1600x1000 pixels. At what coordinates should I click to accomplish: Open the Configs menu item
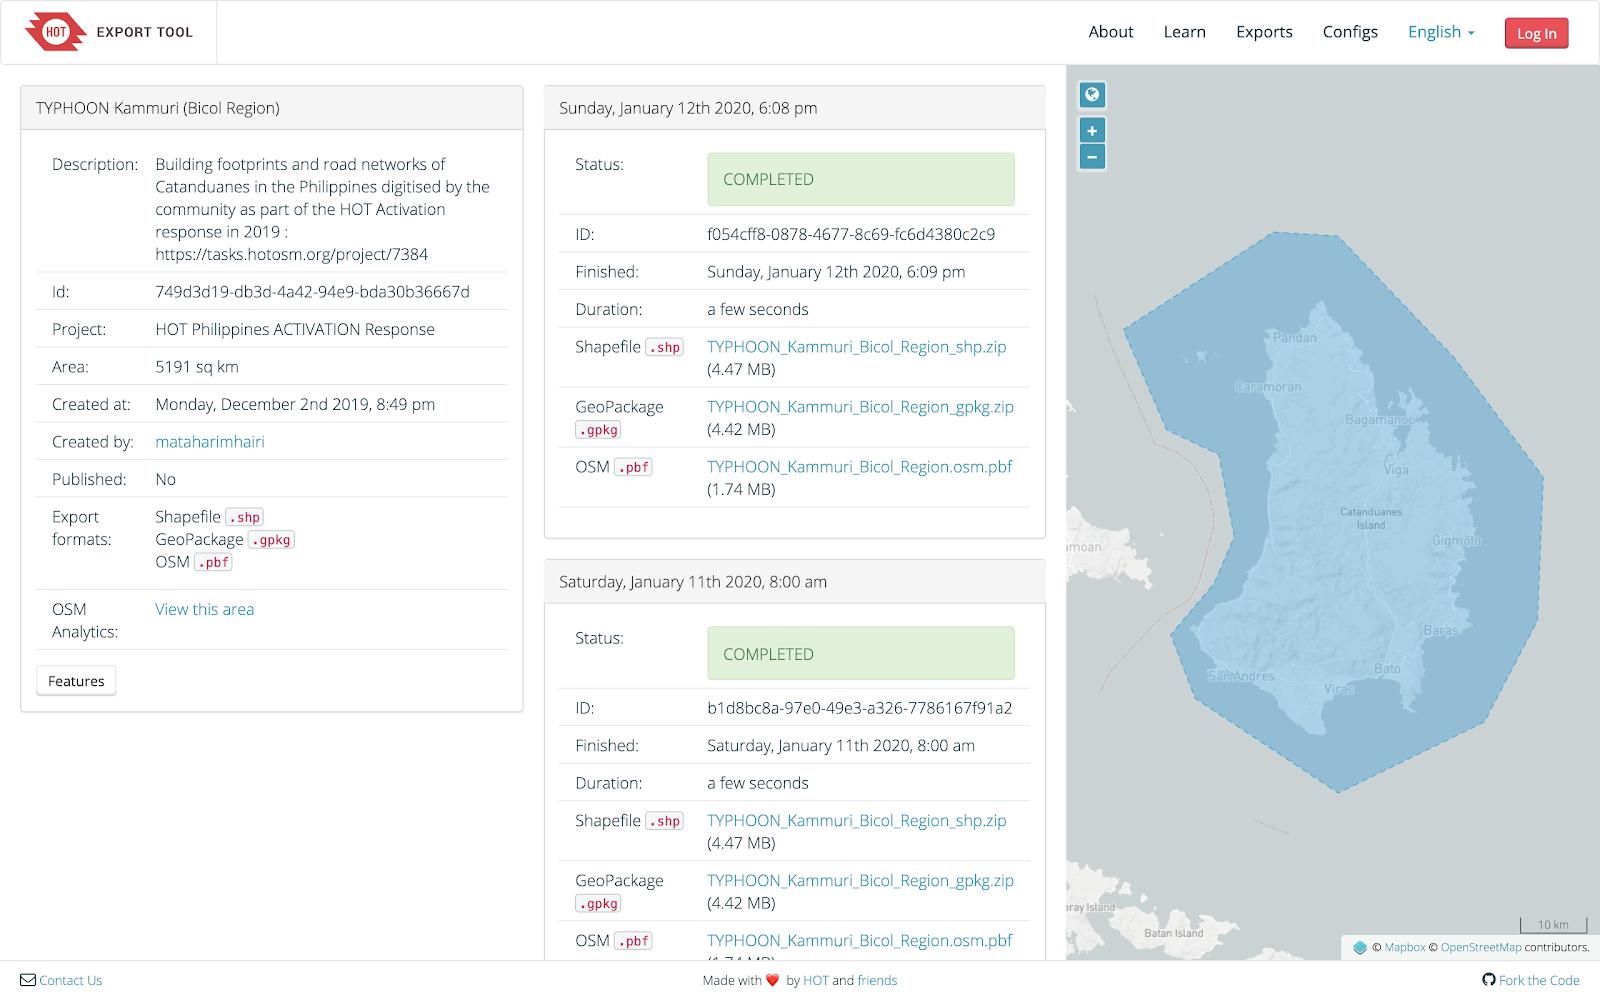pos(1350,32)
